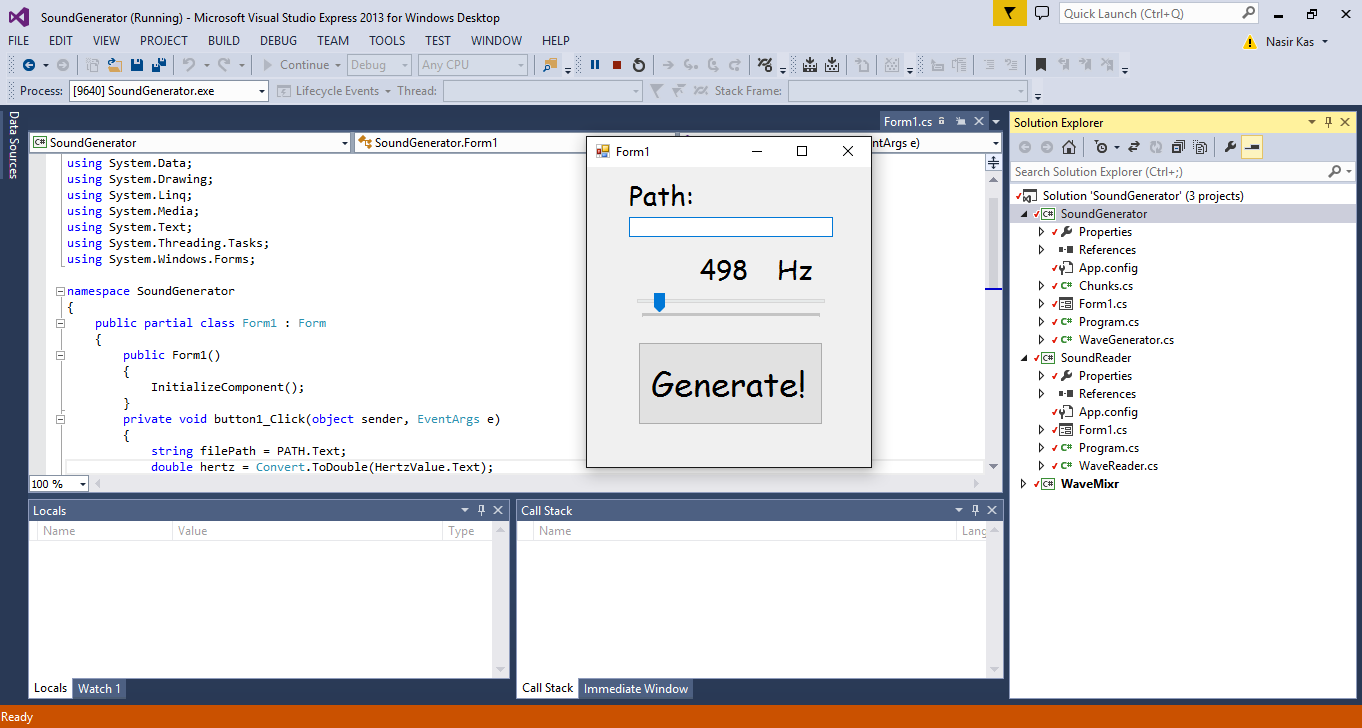Collapse all items in Solution Explorer

click(1179, 147)
